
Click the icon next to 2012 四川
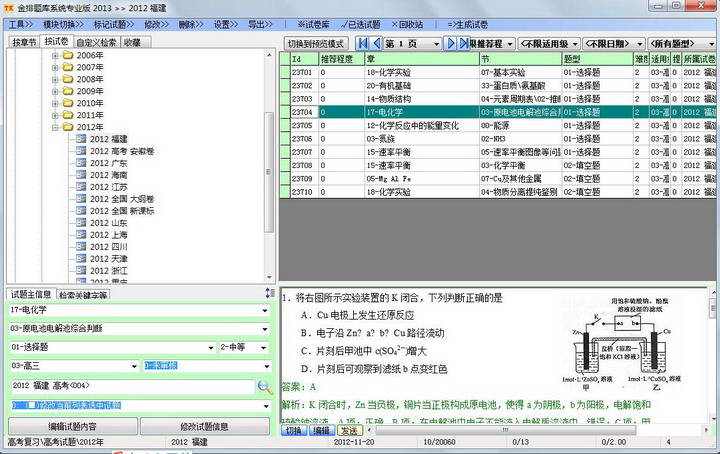pos(81,246)
